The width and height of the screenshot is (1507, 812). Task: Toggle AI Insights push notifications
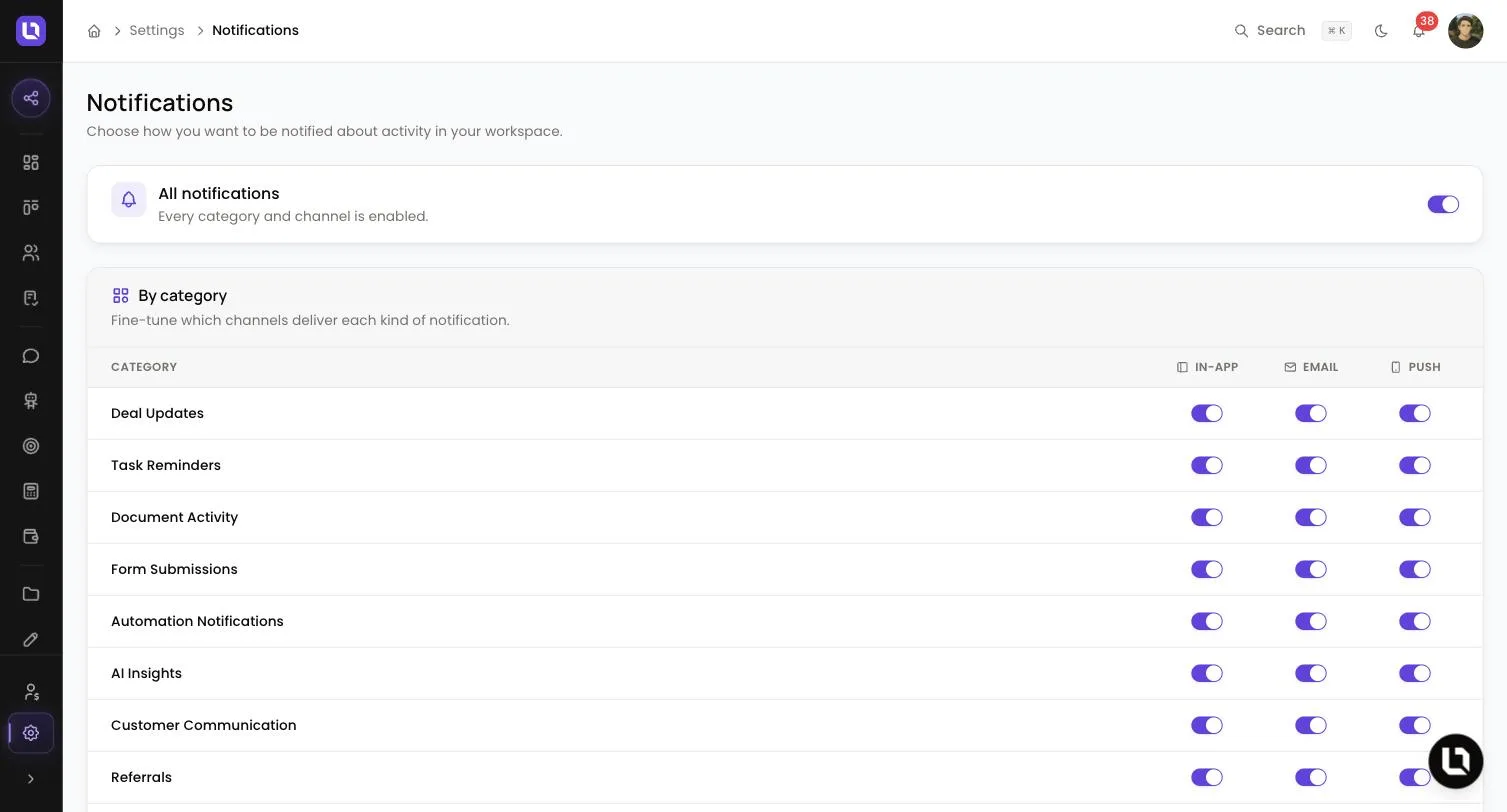(x=1415, y=673)
